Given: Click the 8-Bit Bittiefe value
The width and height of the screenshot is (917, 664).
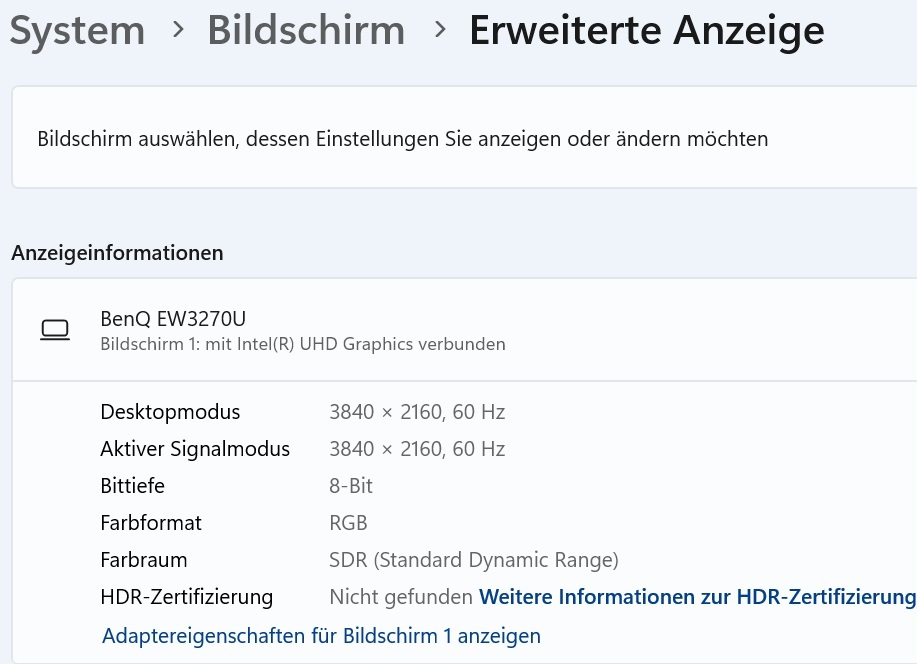Looking at the screenshot, I should 351,486.
